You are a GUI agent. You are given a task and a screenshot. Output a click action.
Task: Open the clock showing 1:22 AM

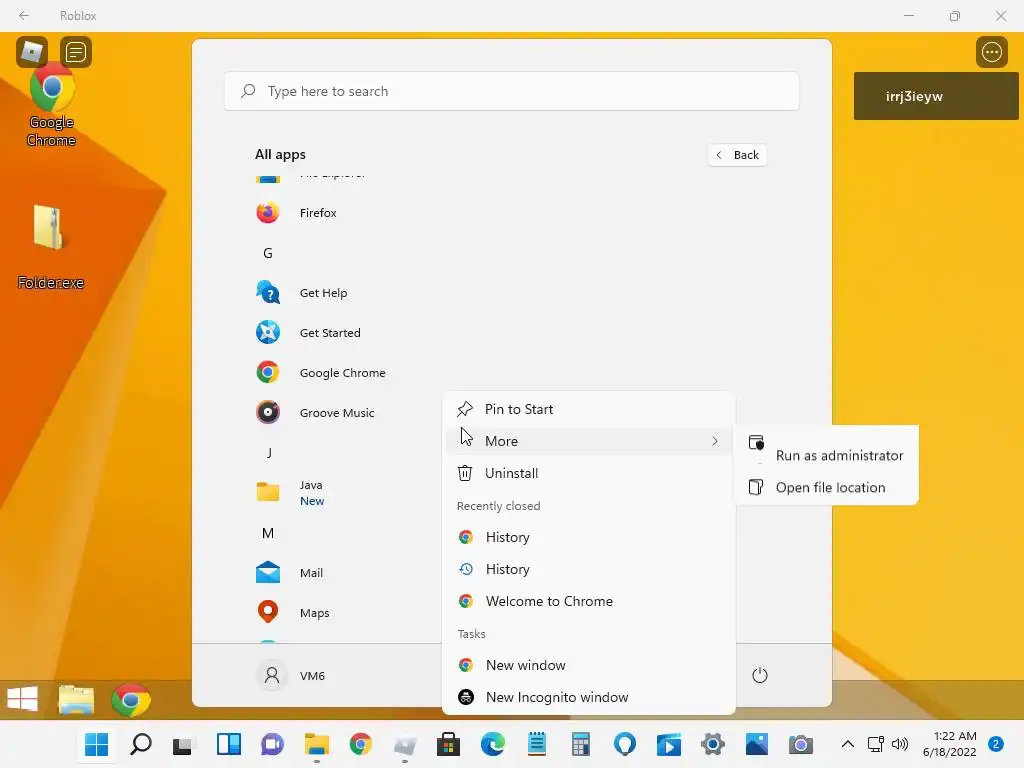pyautogui.click(x=949, y=744)
